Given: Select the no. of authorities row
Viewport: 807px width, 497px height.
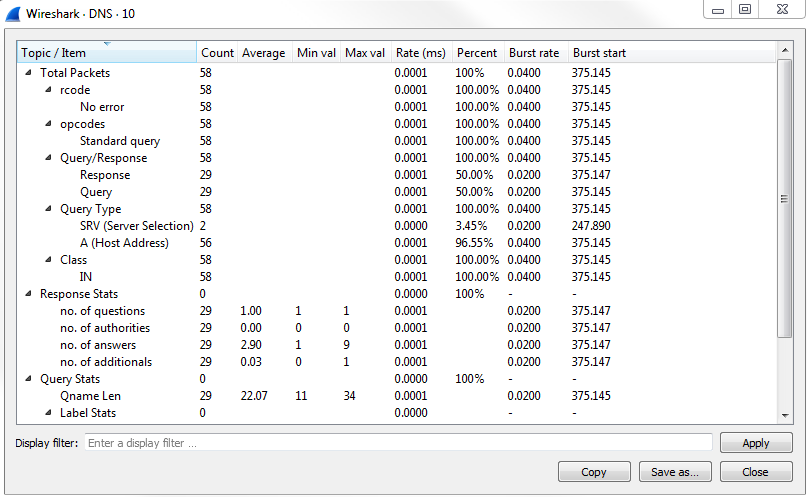Looking at the screenshot, I should tap(396, 327).
